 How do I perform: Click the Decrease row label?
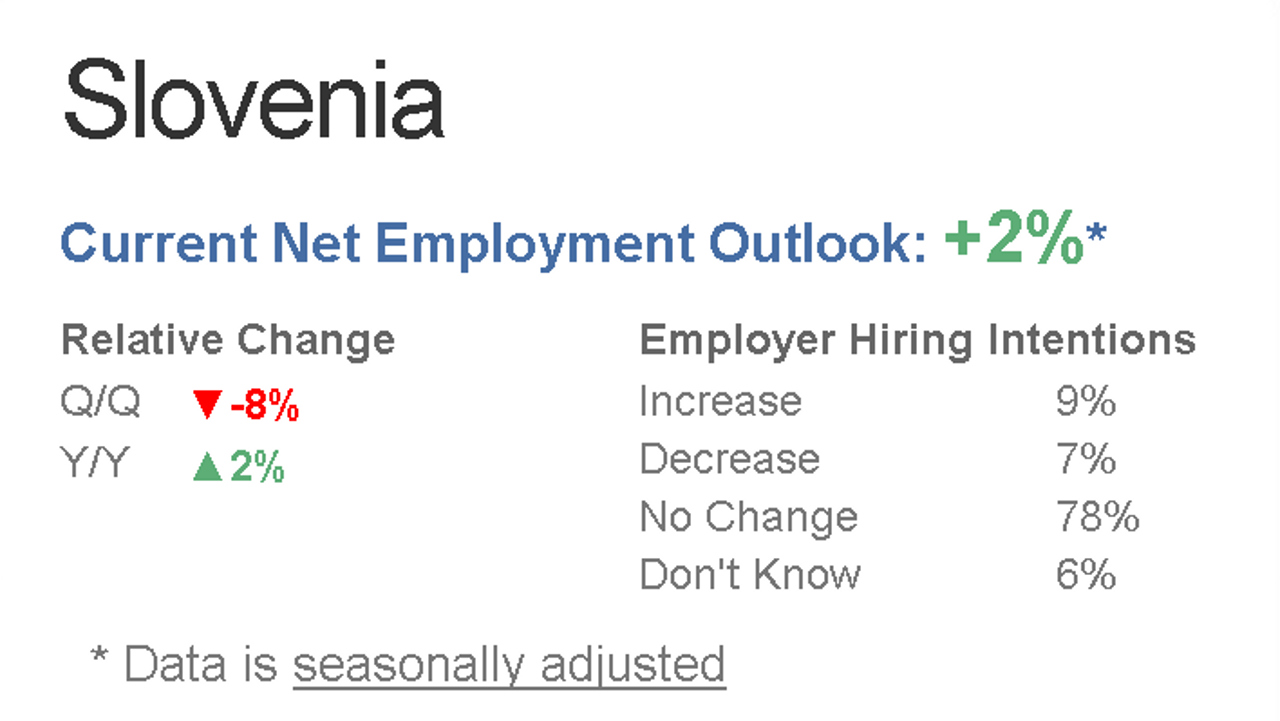click(x=729, y=459)
